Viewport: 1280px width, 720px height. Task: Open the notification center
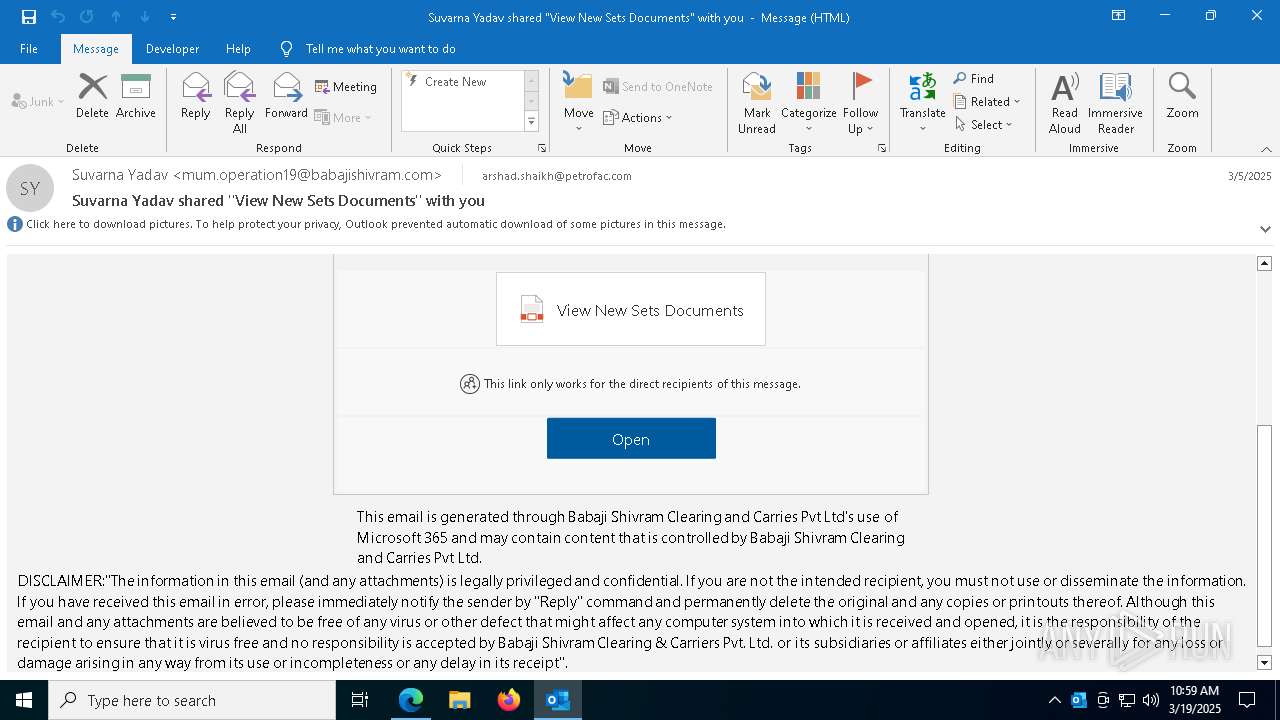pyautogui.click(x=1247, y=700)
